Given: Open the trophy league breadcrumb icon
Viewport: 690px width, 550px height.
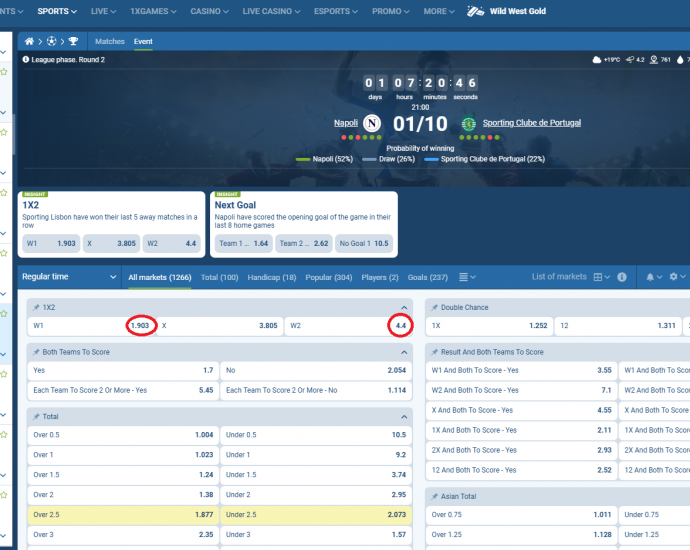Looking at the screenshot, I should coord(73,41).
